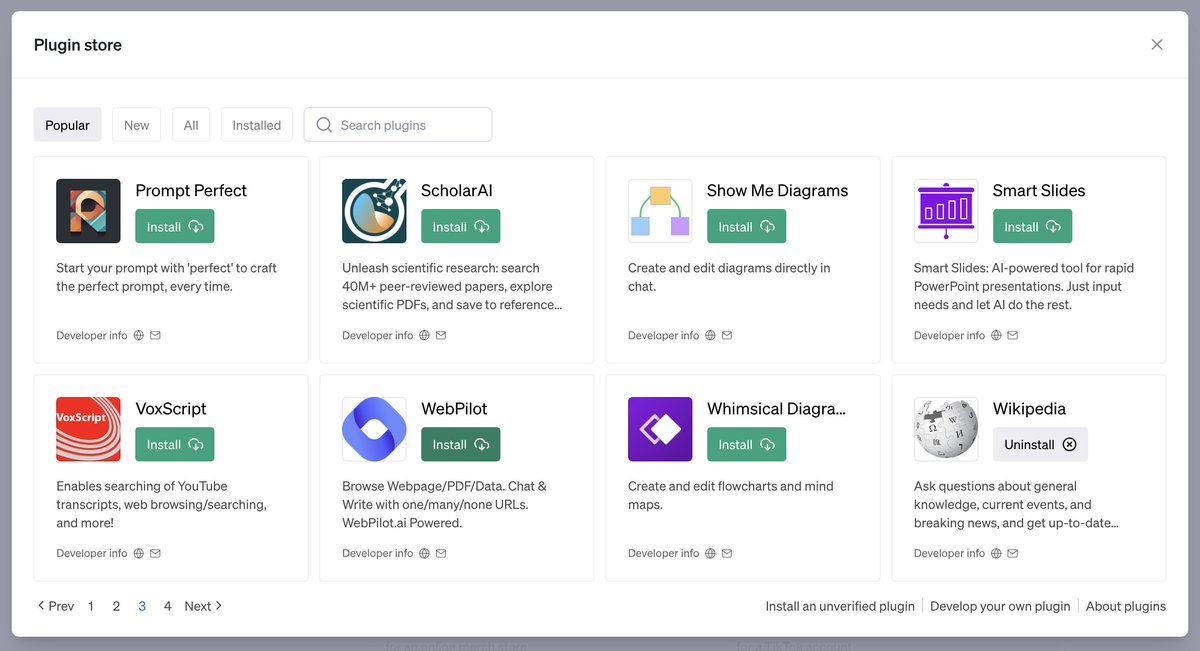Install the ScholarAI plugin
Image resolution: width=1200 pixels, height=651 pixels.
point(461,227)
